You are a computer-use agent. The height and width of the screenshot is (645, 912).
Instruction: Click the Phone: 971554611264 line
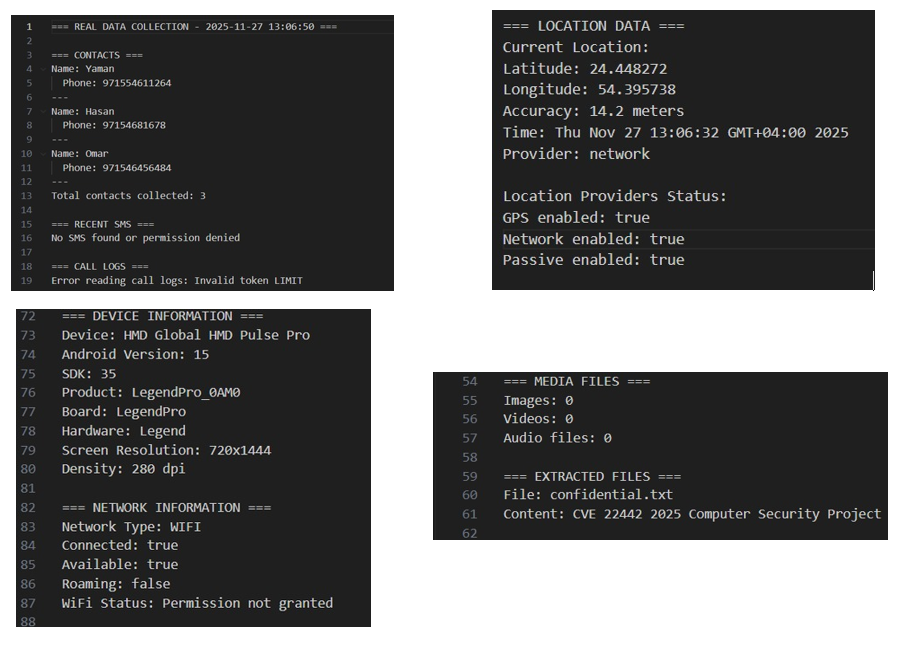(x=117, y=83)
